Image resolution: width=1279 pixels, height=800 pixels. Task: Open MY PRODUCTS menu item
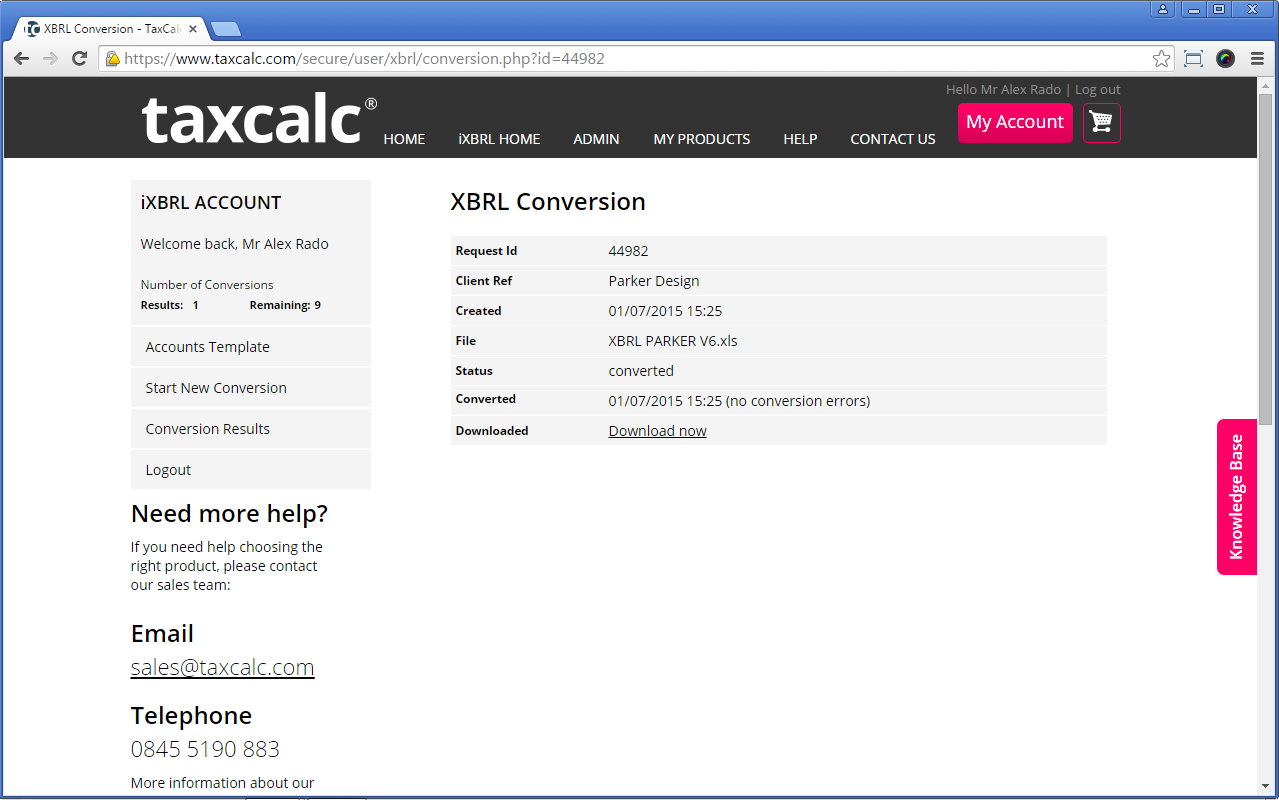coord(702,139)
